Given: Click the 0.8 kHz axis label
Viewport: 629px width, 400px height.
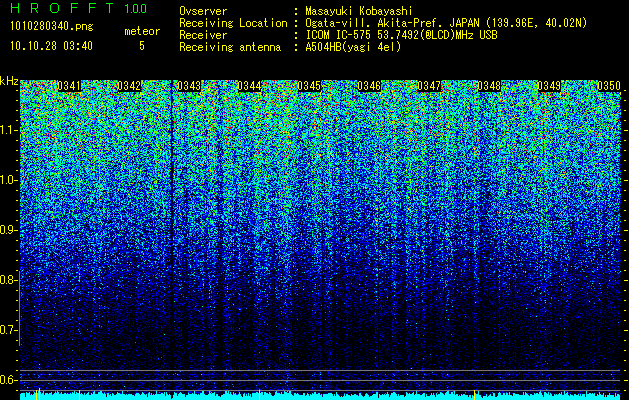Looking at the screenshot, I should pos(8,280).
